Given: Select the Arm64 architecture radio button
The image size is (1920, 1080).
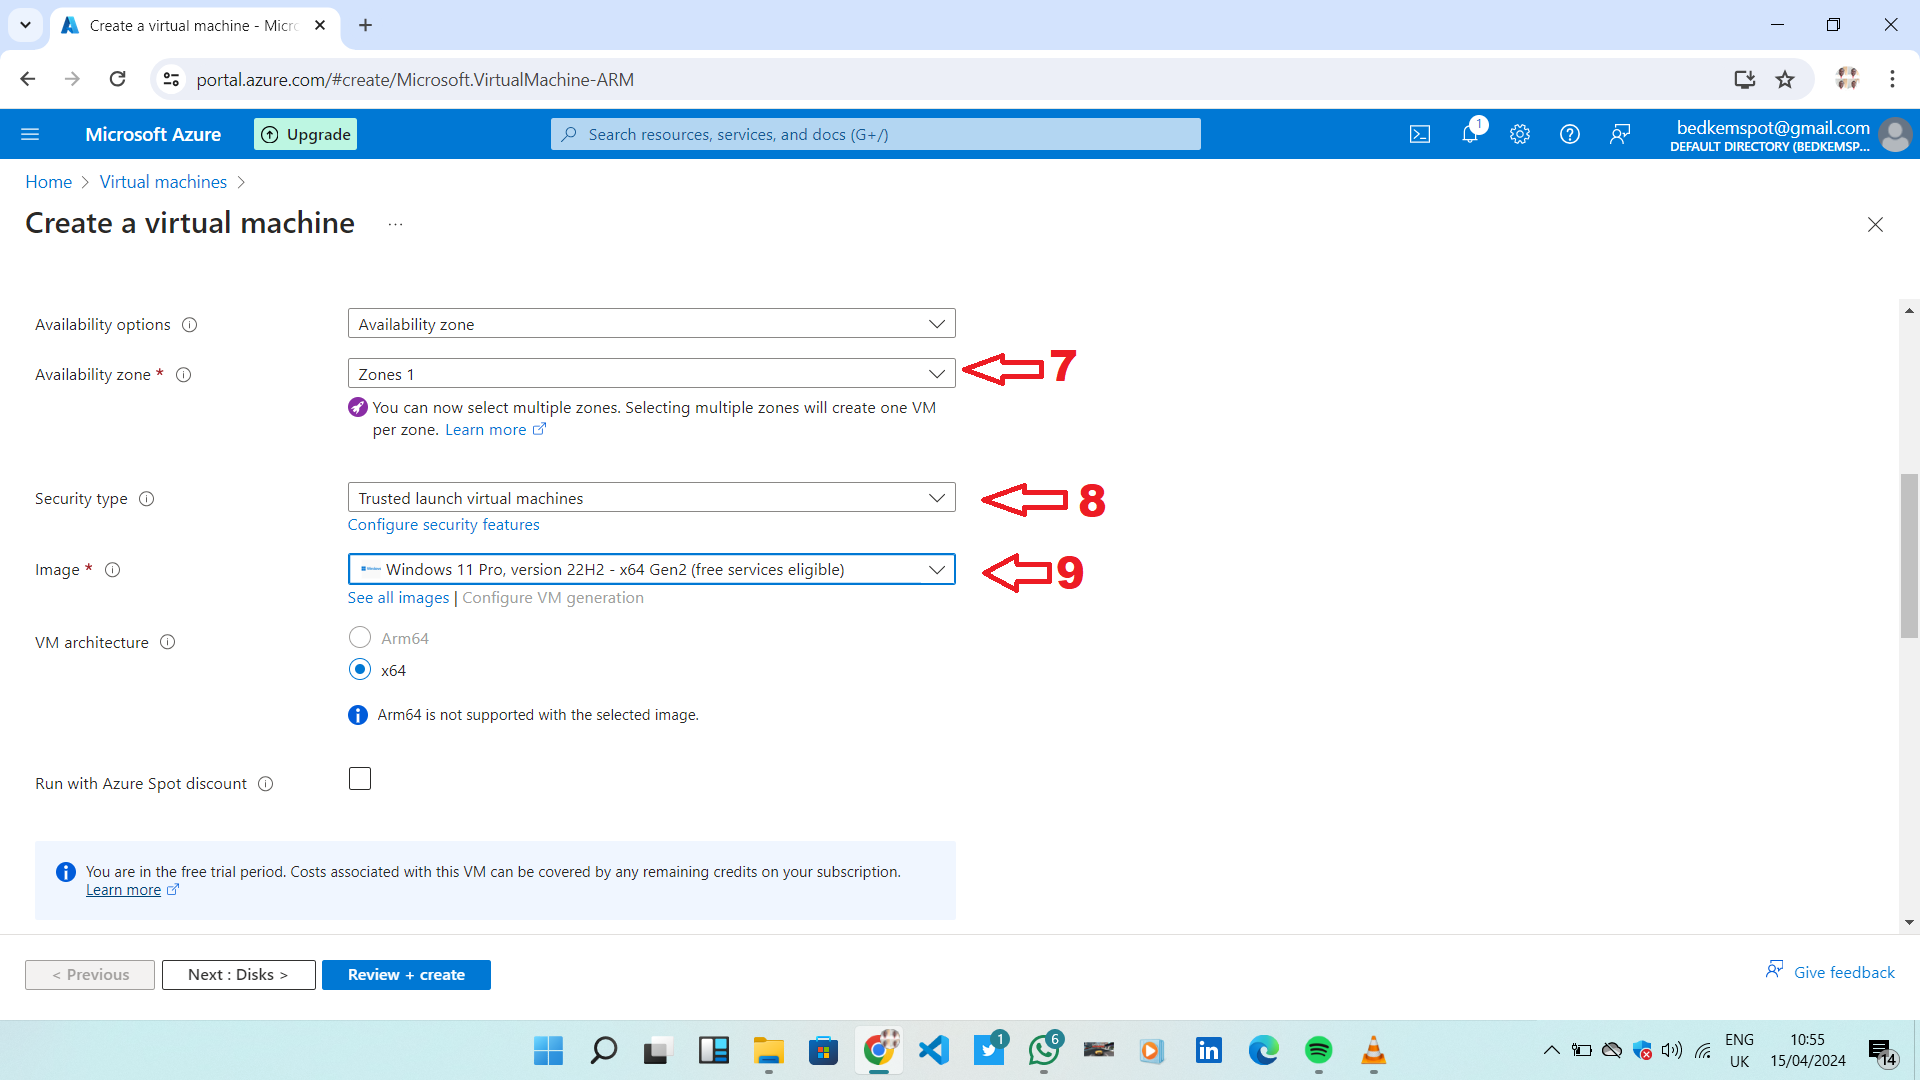Looking at the screenshot, I should (x=360, y=638).
